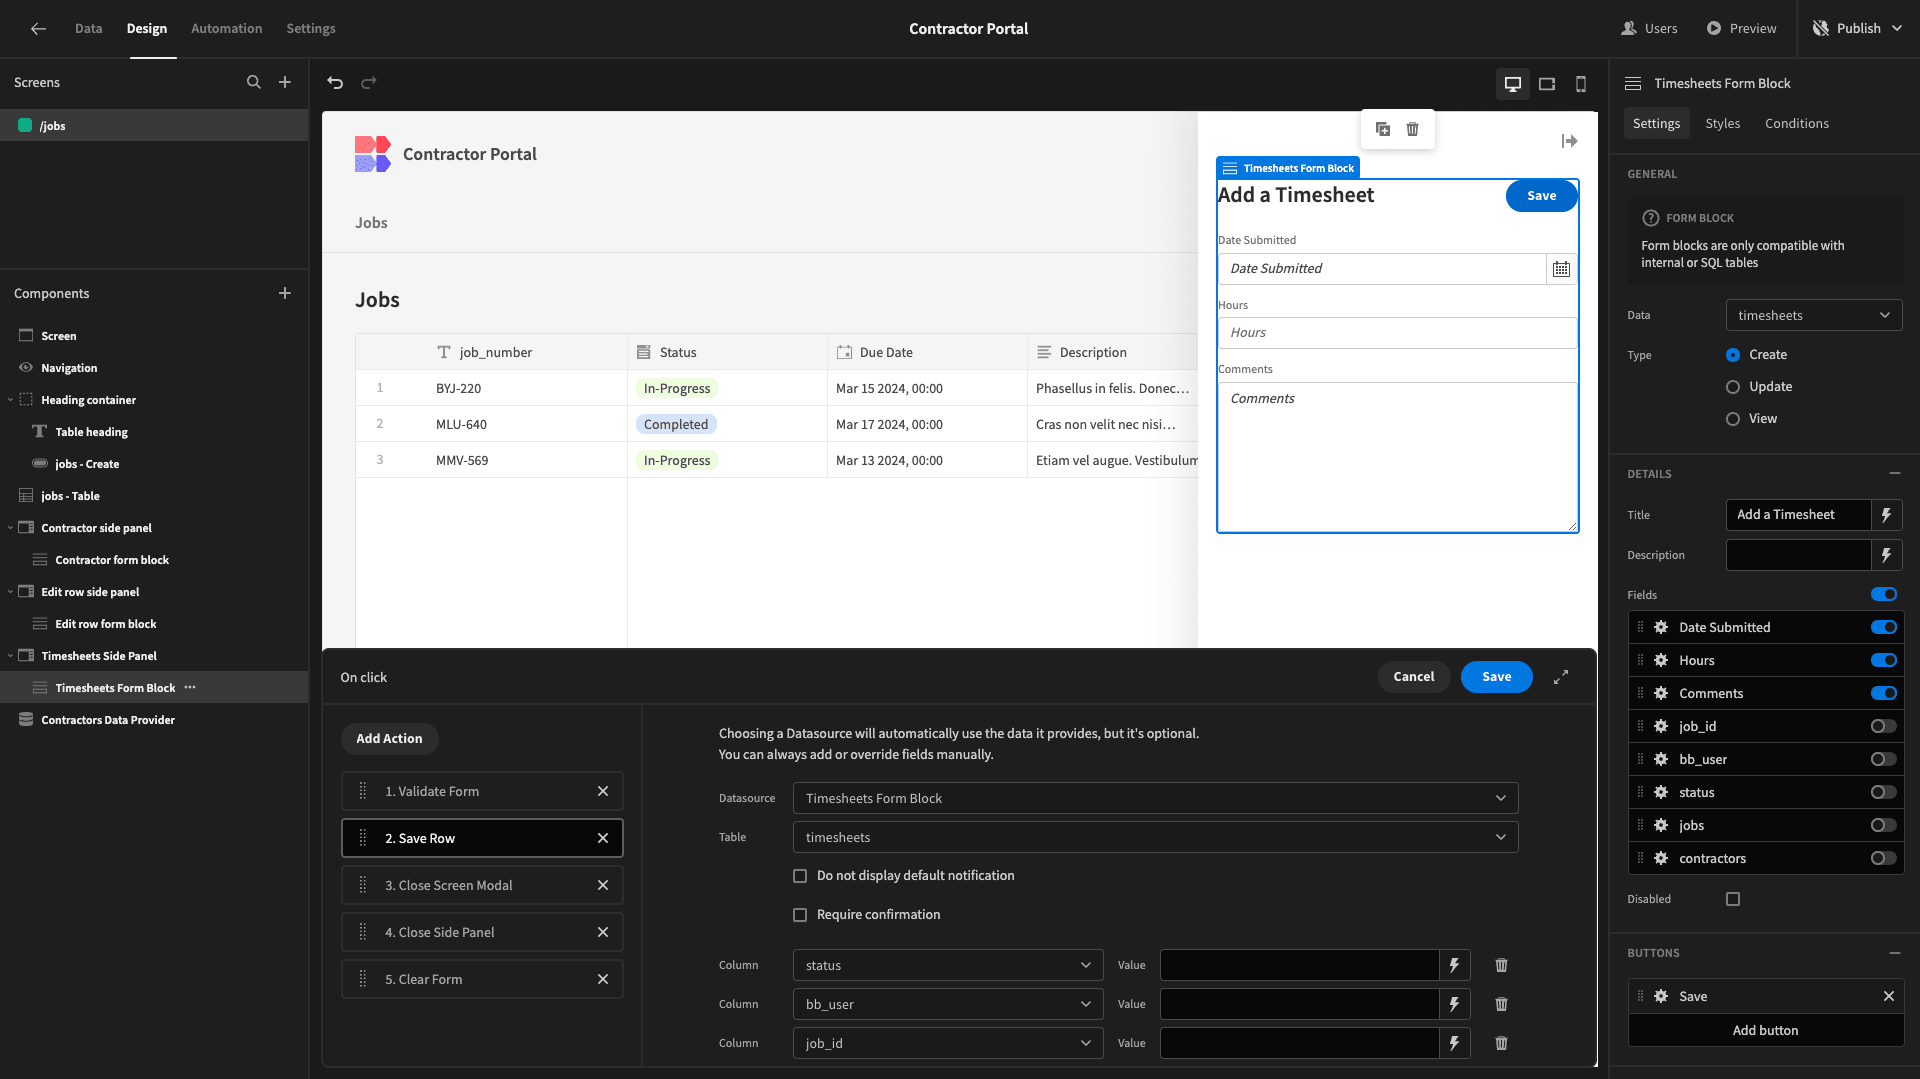Undo the last change

(x=335, y=83)
